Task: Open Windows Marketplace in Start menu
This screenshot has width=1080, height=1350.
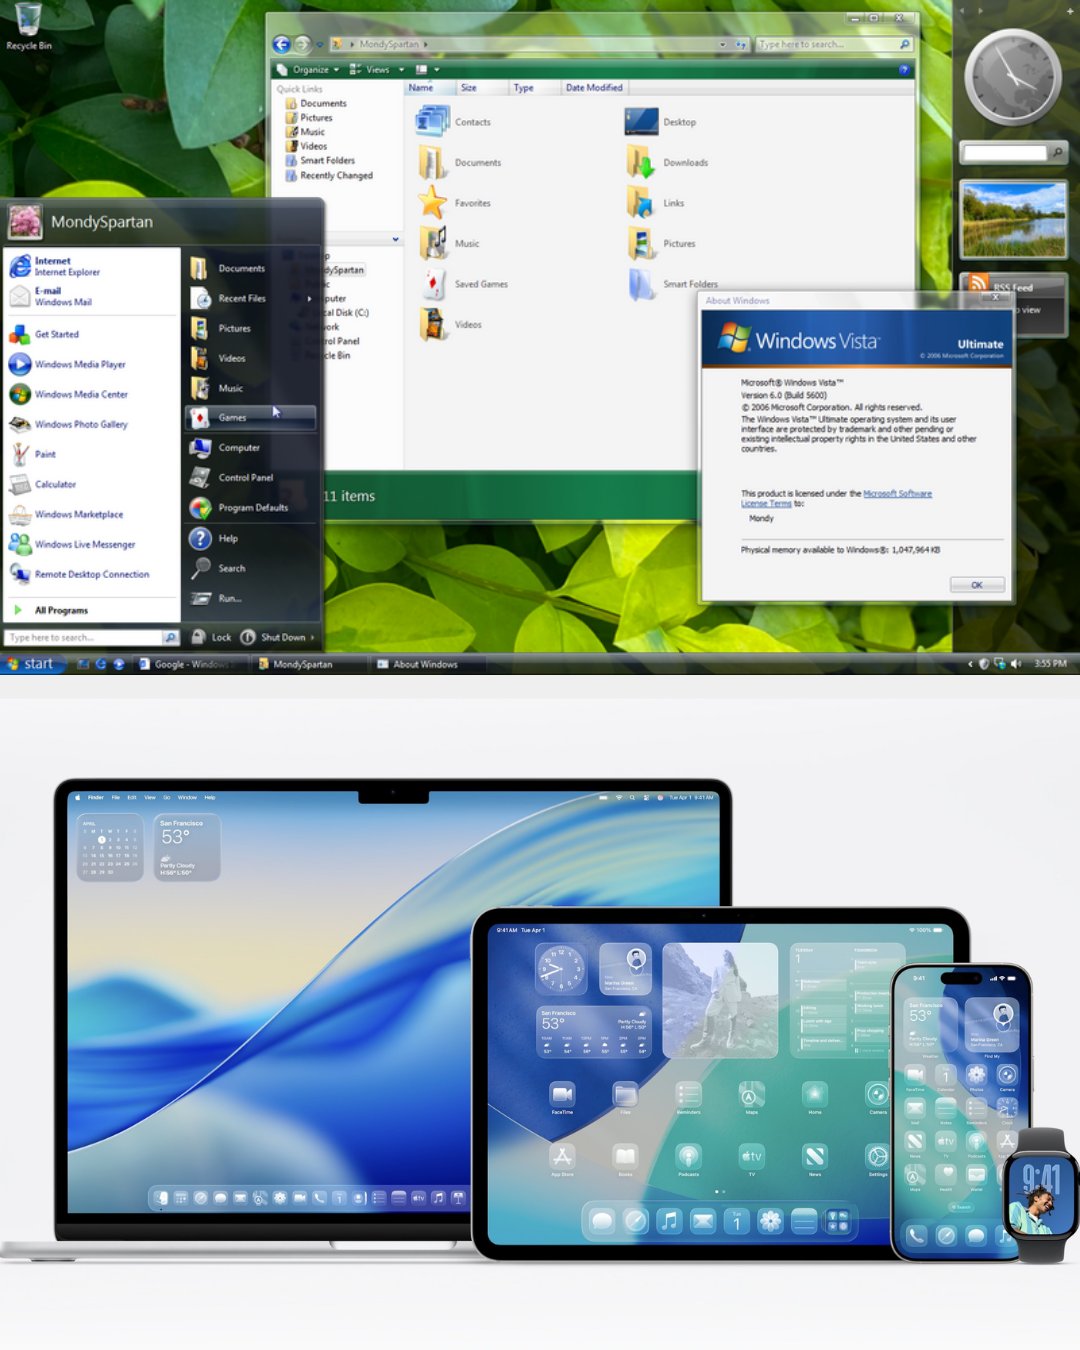Action: [66, 514]
